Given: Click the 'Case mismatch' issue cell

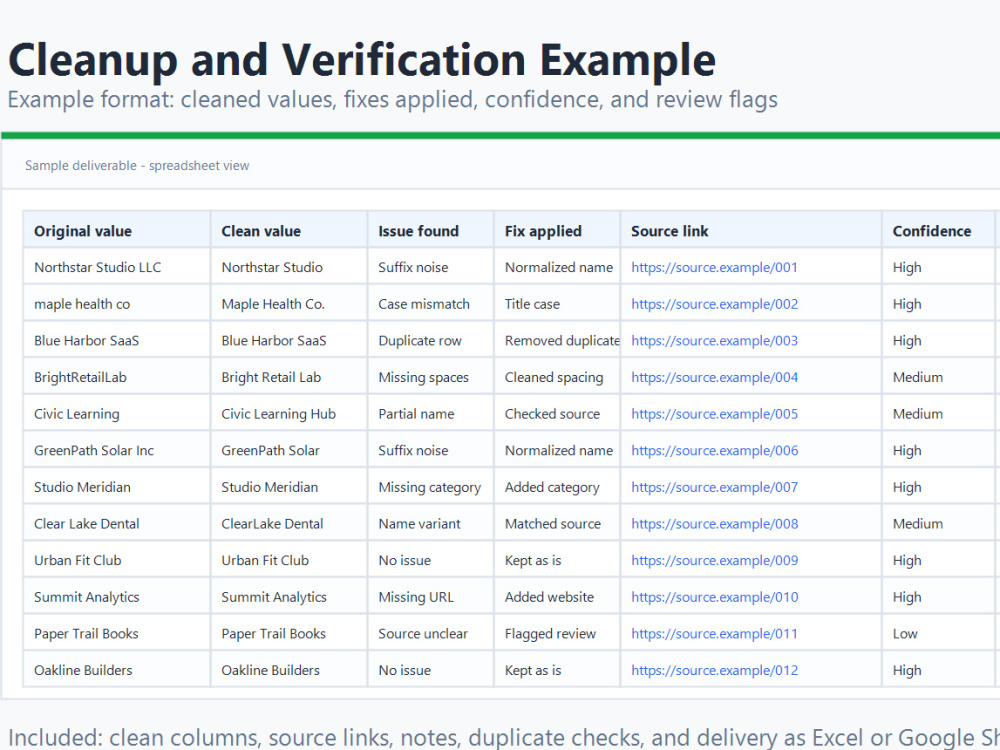Looking at the screenshot, I should (x=430, y=304).
